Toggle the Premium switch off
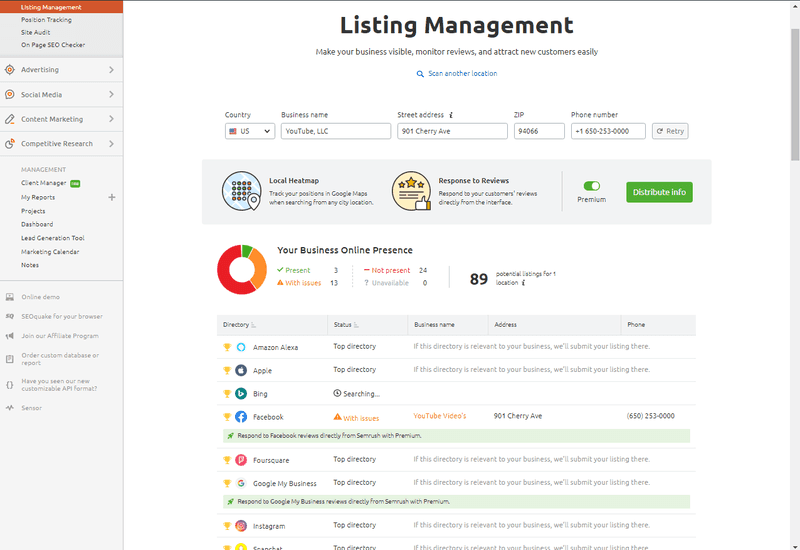800x550 pixels. coord(592,186)
